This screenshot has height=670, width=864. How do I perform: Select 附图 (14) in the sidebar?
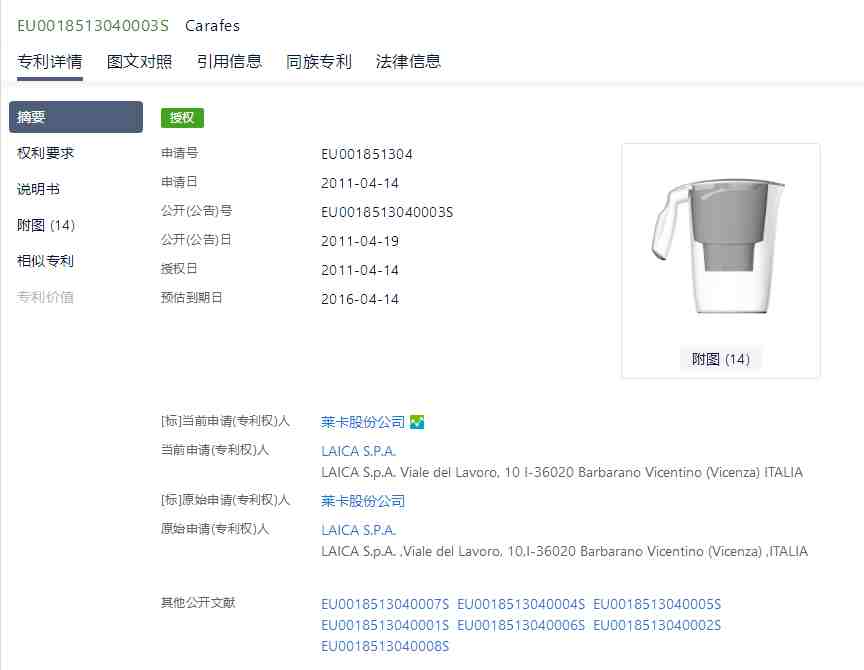tap(46, 225)
